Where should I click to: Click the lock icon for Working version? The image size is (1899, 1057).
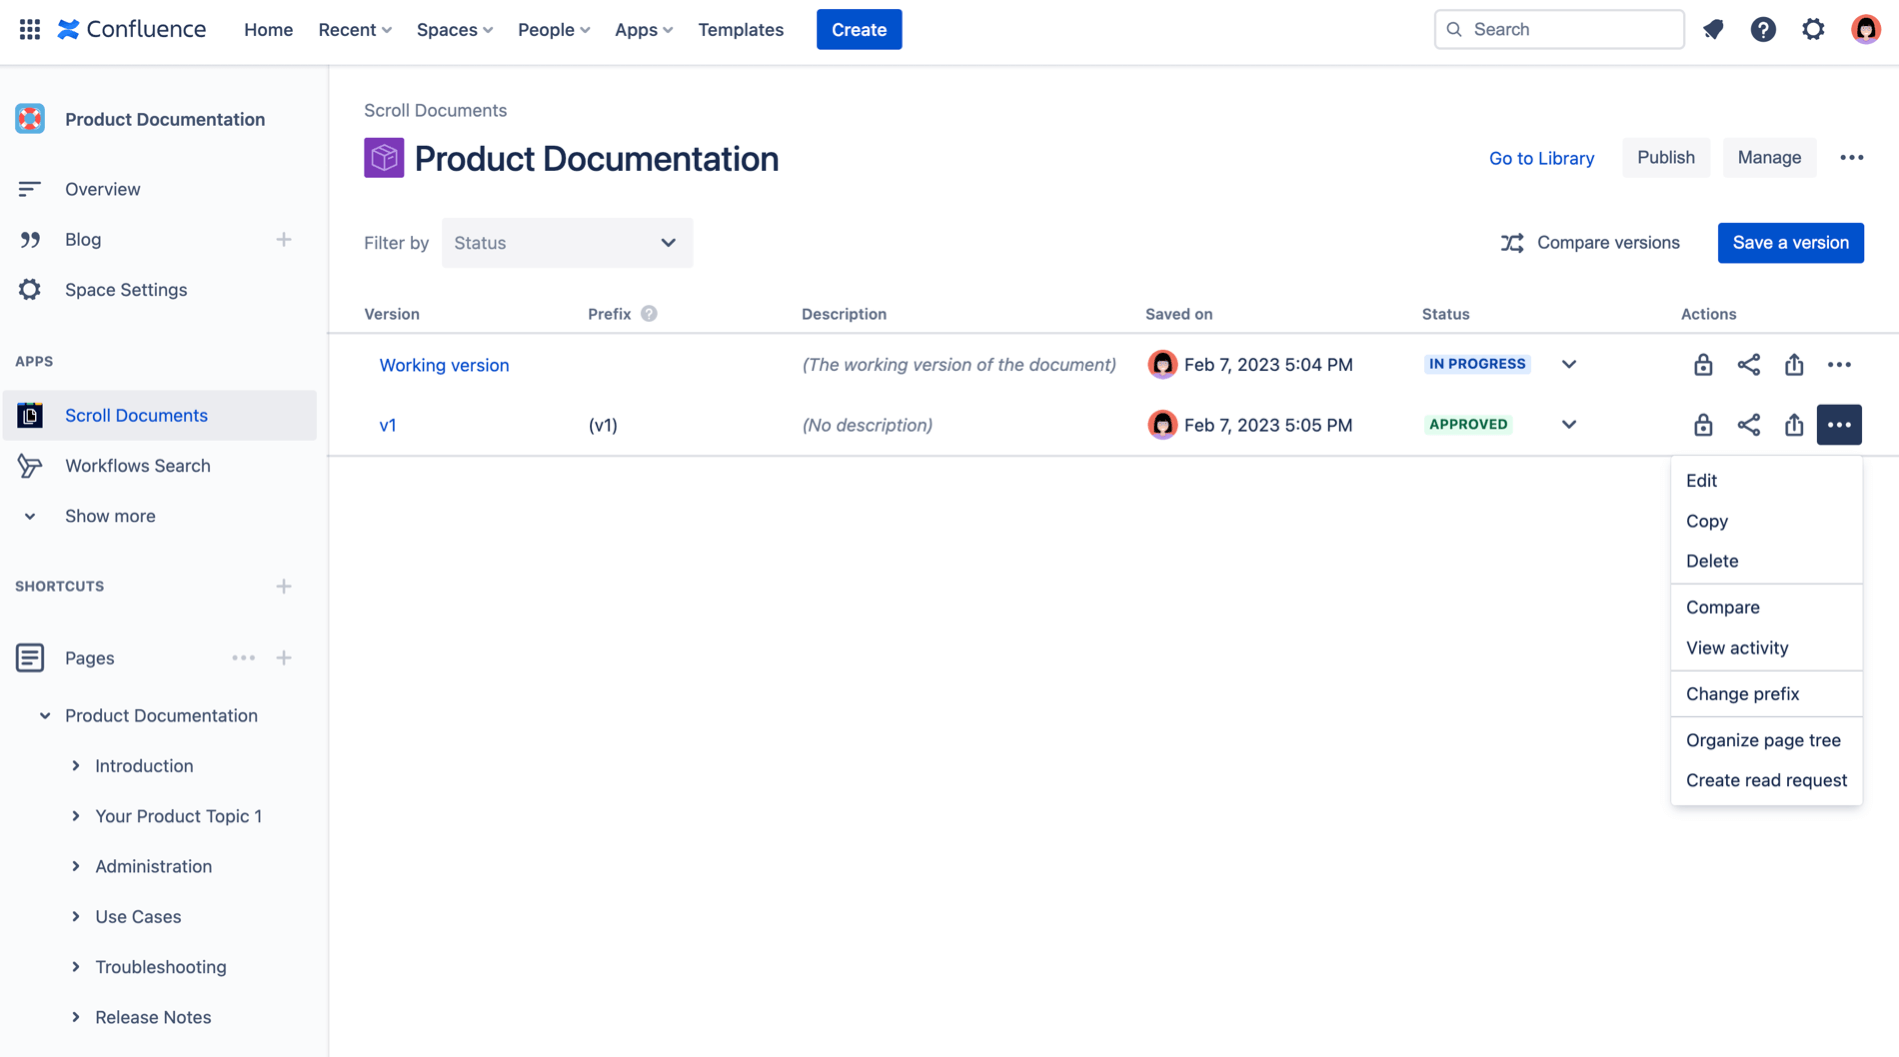[1702, 365]
